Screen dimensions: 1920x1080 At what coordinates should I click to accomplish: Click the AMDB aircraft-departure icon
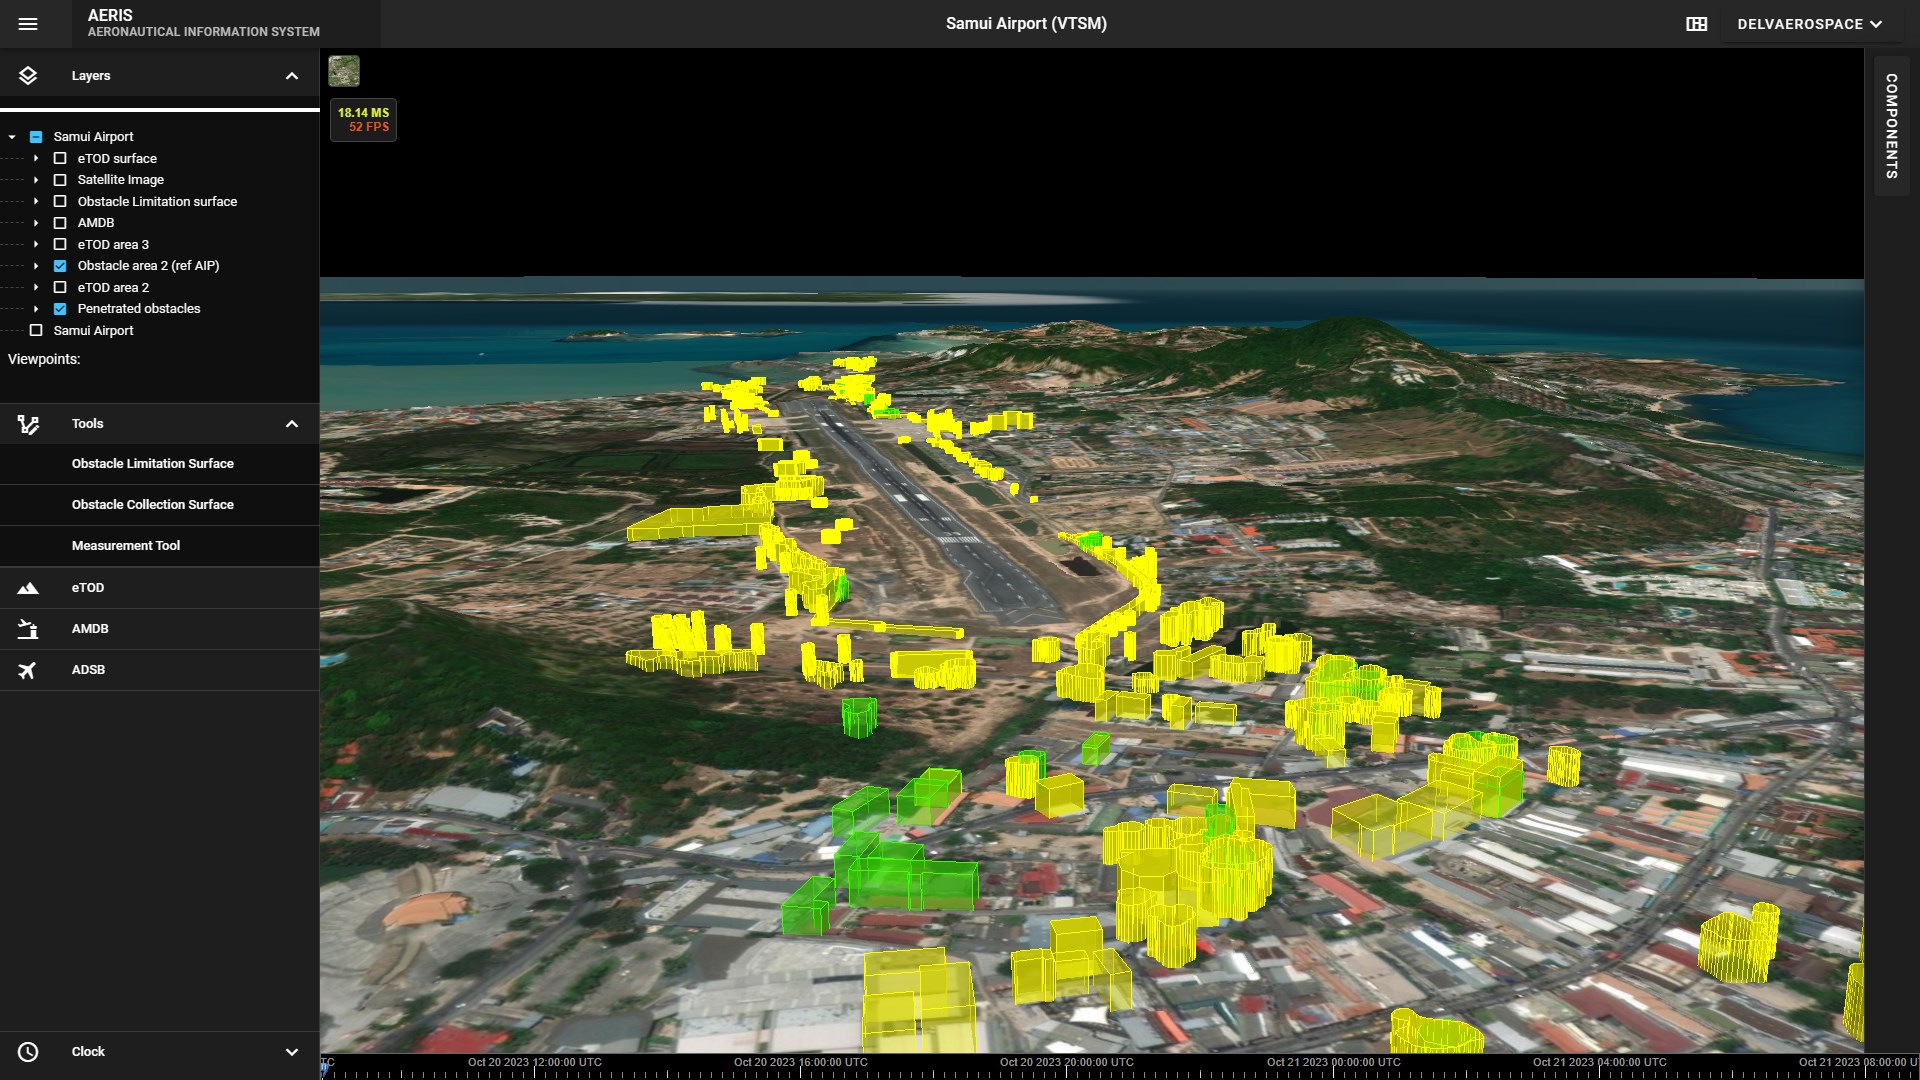pyautogui.click(x=28, y=629)
